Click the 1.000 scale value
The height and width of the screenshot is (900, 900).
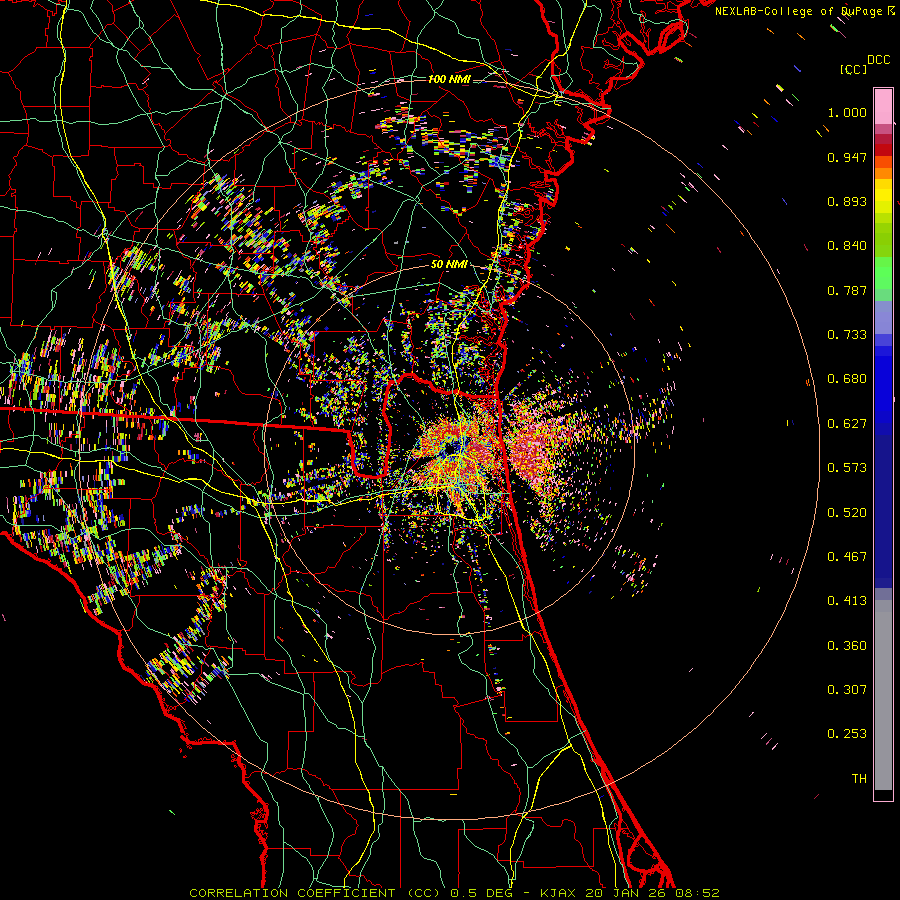click(x=847, y=112)
